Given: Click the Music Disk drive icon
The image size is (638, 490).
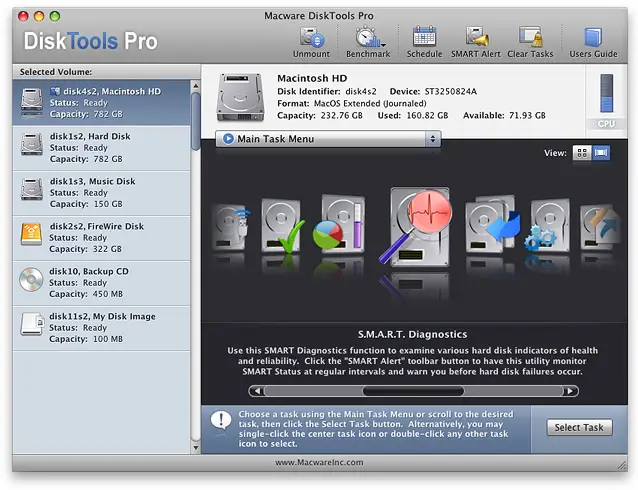Looking at the screenshot, I should [x=32, y=189].
